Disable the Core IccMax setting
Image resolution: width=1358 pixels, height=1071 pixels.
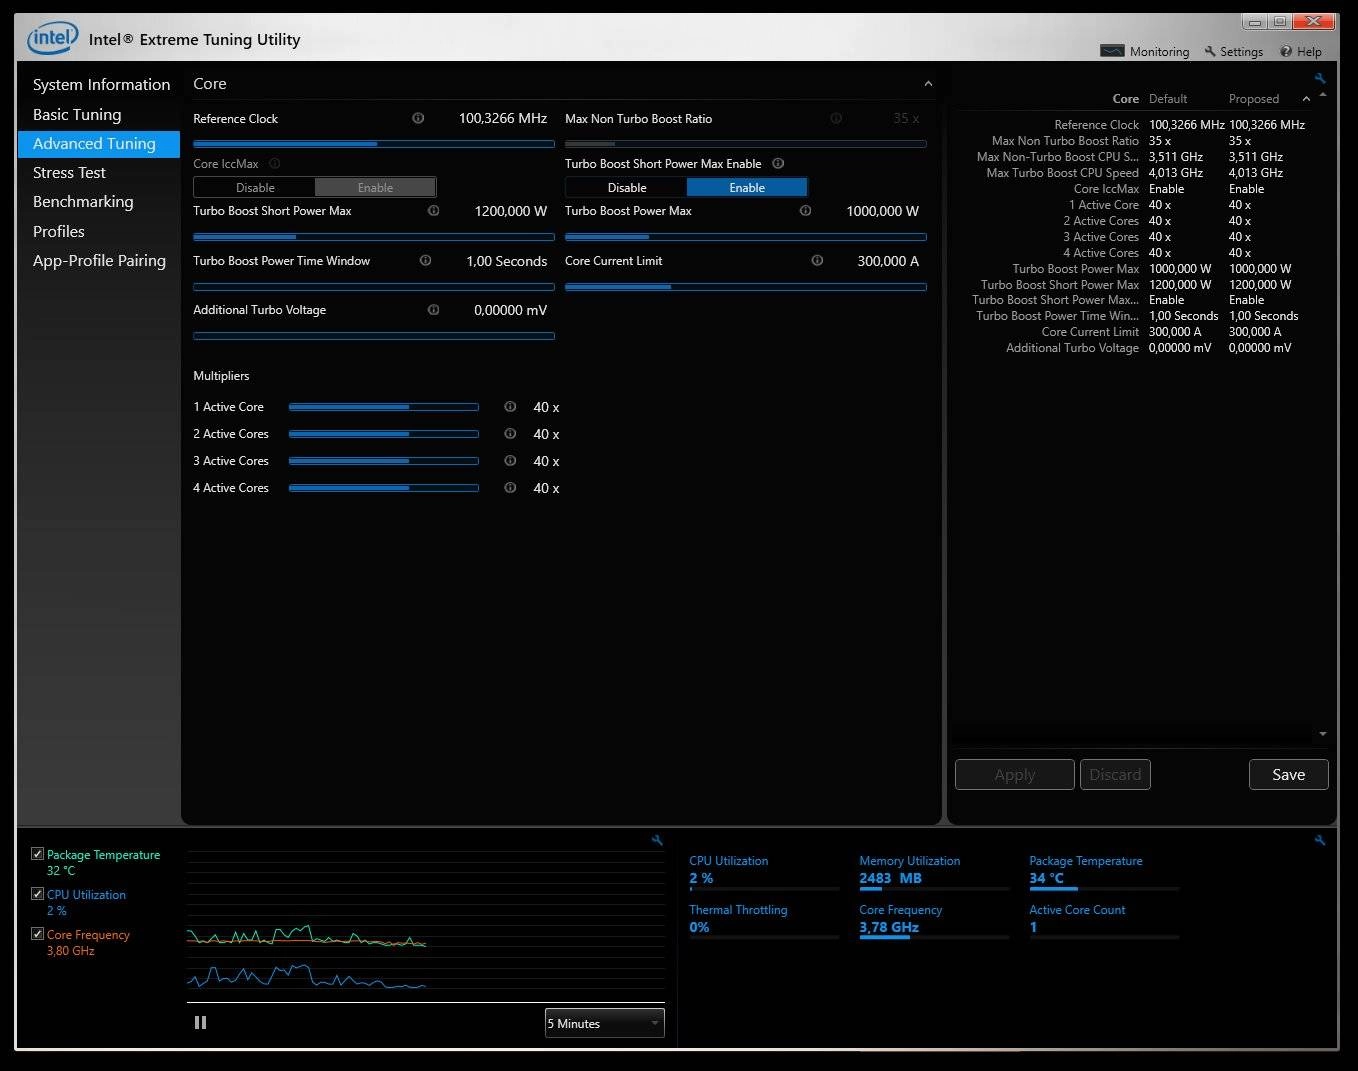tap(254, 187)
